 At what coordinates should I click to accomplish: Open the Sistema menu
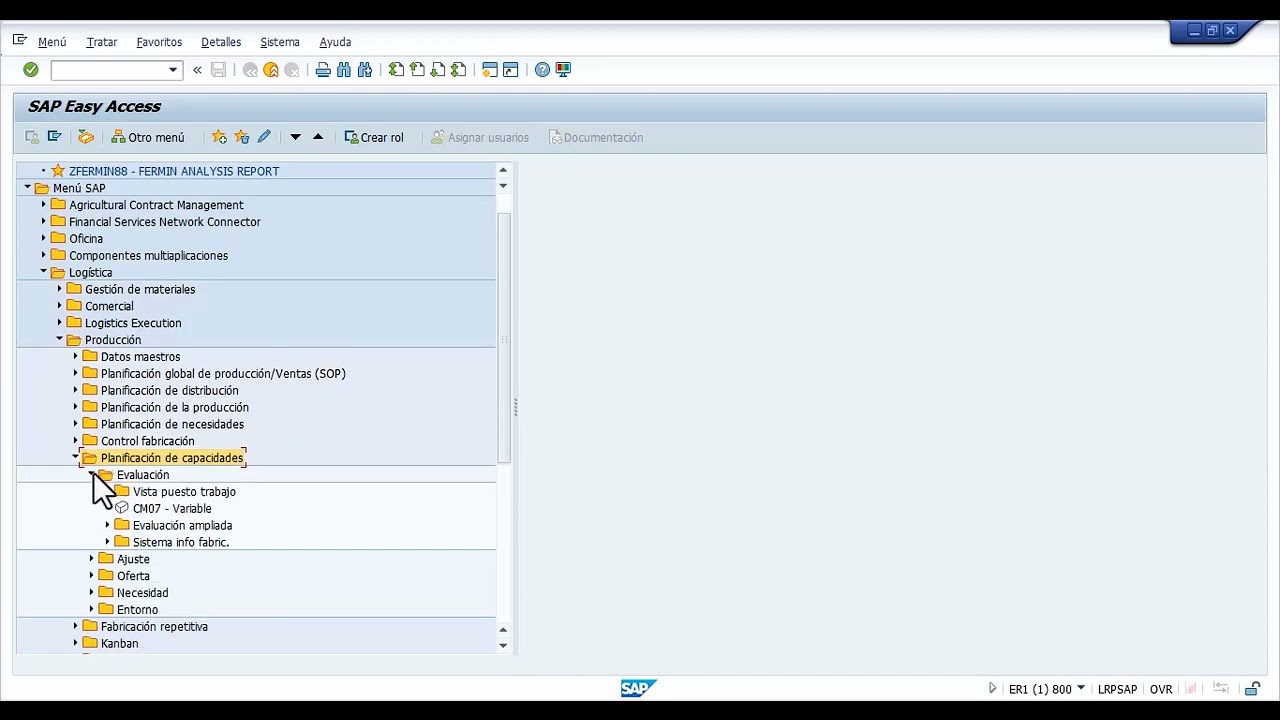point(280,42)
